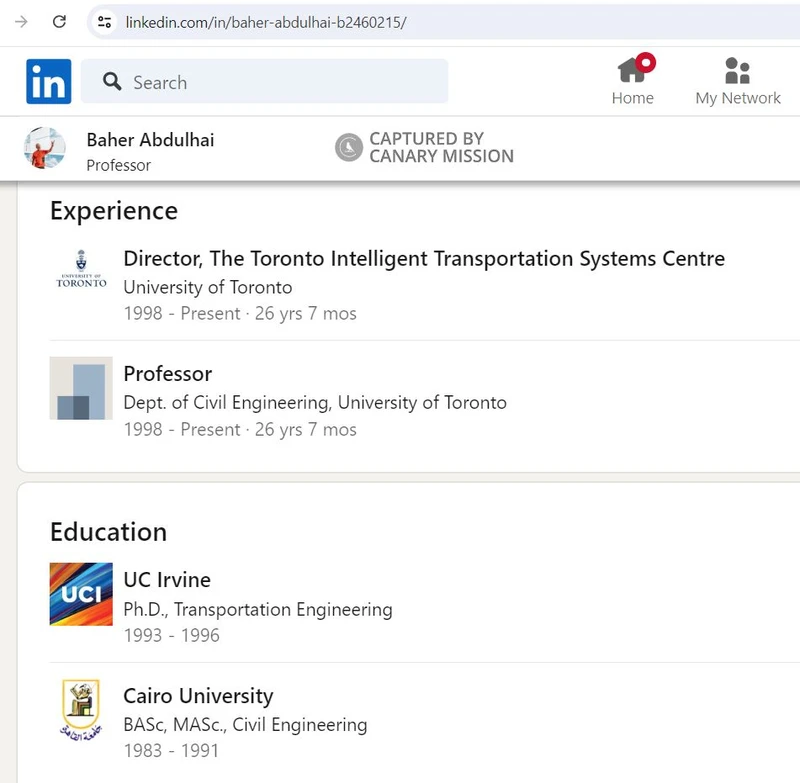The width and height of the screenshot is (800, 783).
Task: Click the LinkedIn home logo
Action: (48, 81)
